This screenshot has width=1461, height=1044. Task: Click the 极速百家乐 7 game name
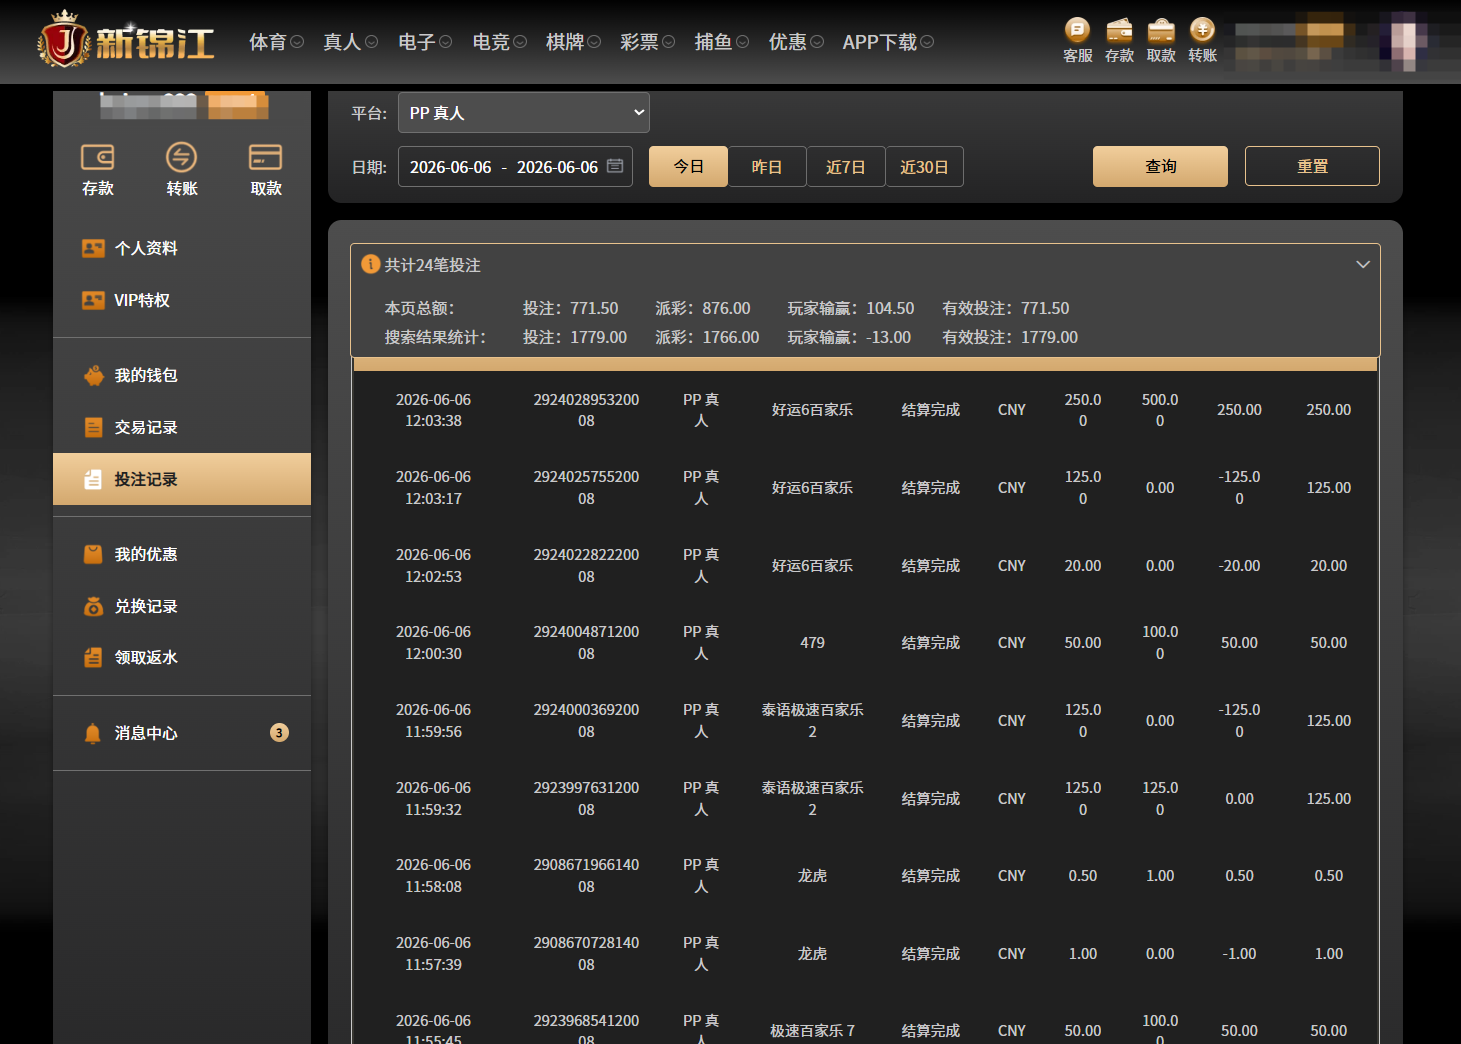[812, 1031]
